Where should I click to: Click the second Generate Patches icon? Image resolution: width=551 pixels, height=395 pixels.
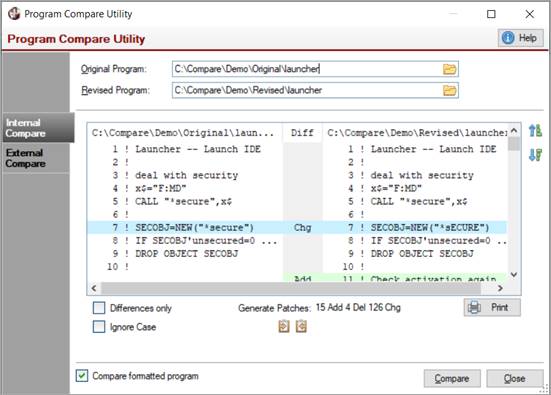(x=301, y=326)
